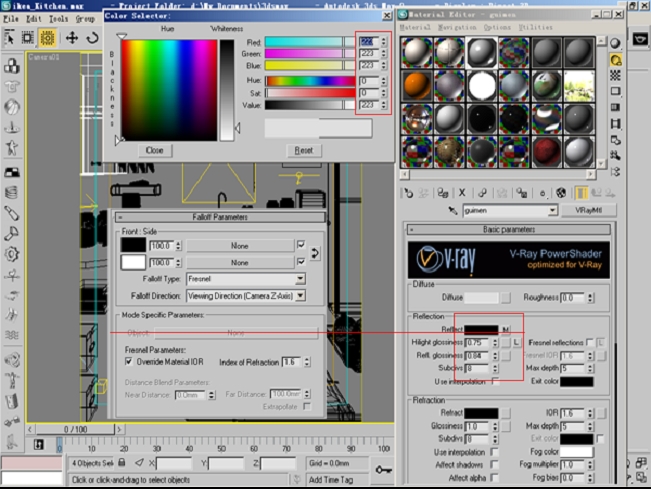Enable the Fresnel reflections checkbox
This screenshot has height=489, width=651.
[x=590, y=342]
